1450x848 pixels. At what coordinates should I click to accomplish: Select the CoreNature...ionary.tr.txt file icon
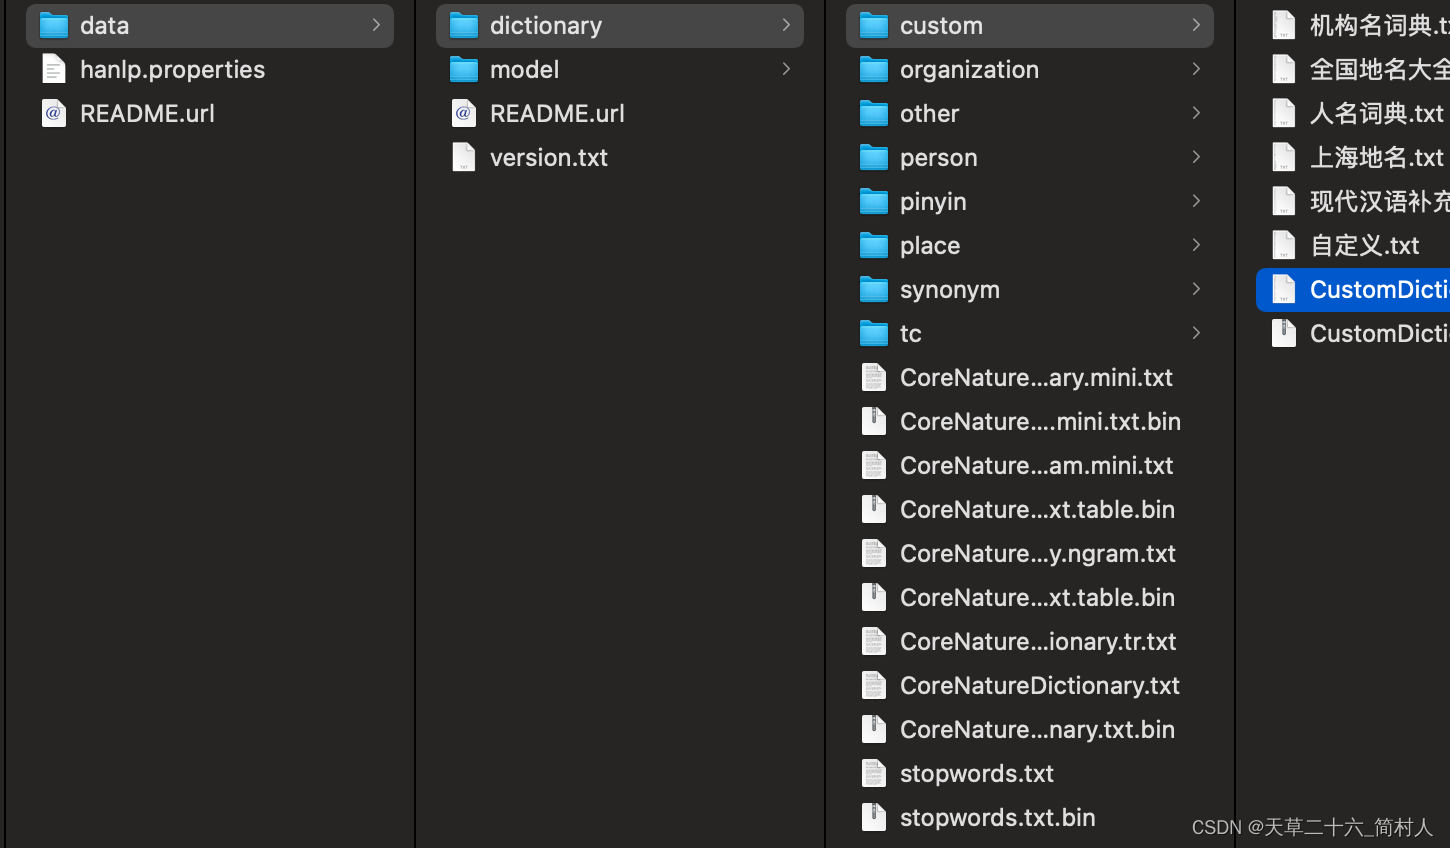[873, 641]
